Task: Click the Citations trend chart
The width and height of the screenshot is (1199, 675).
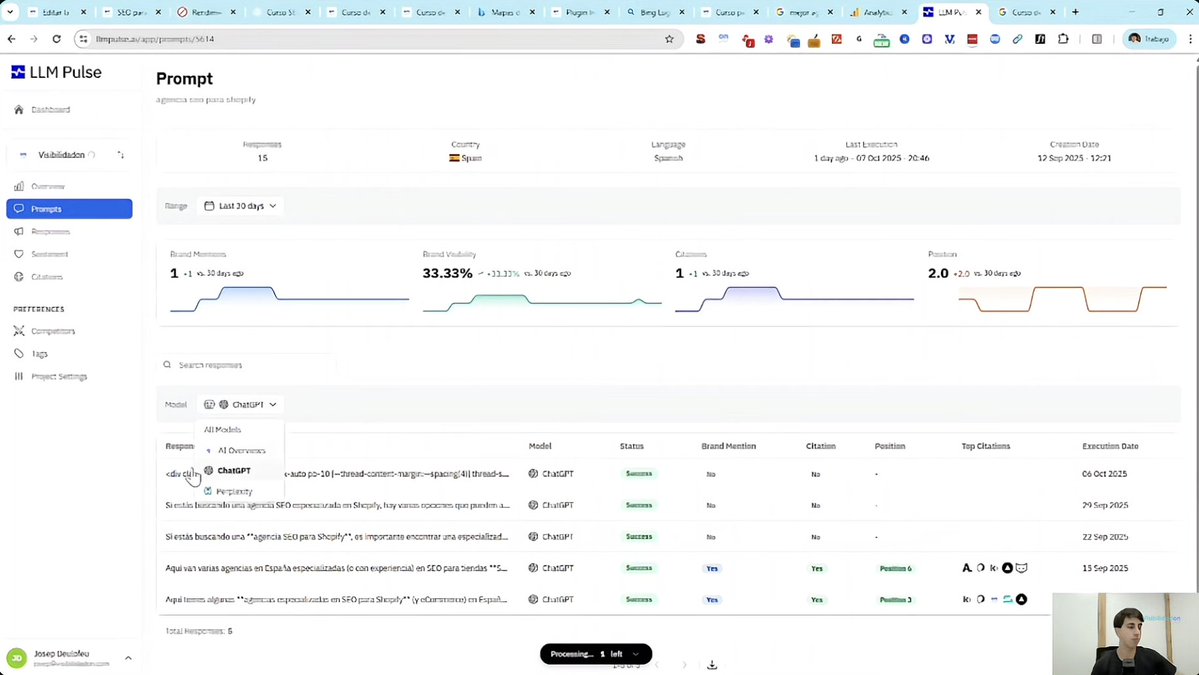Action: 794,299
